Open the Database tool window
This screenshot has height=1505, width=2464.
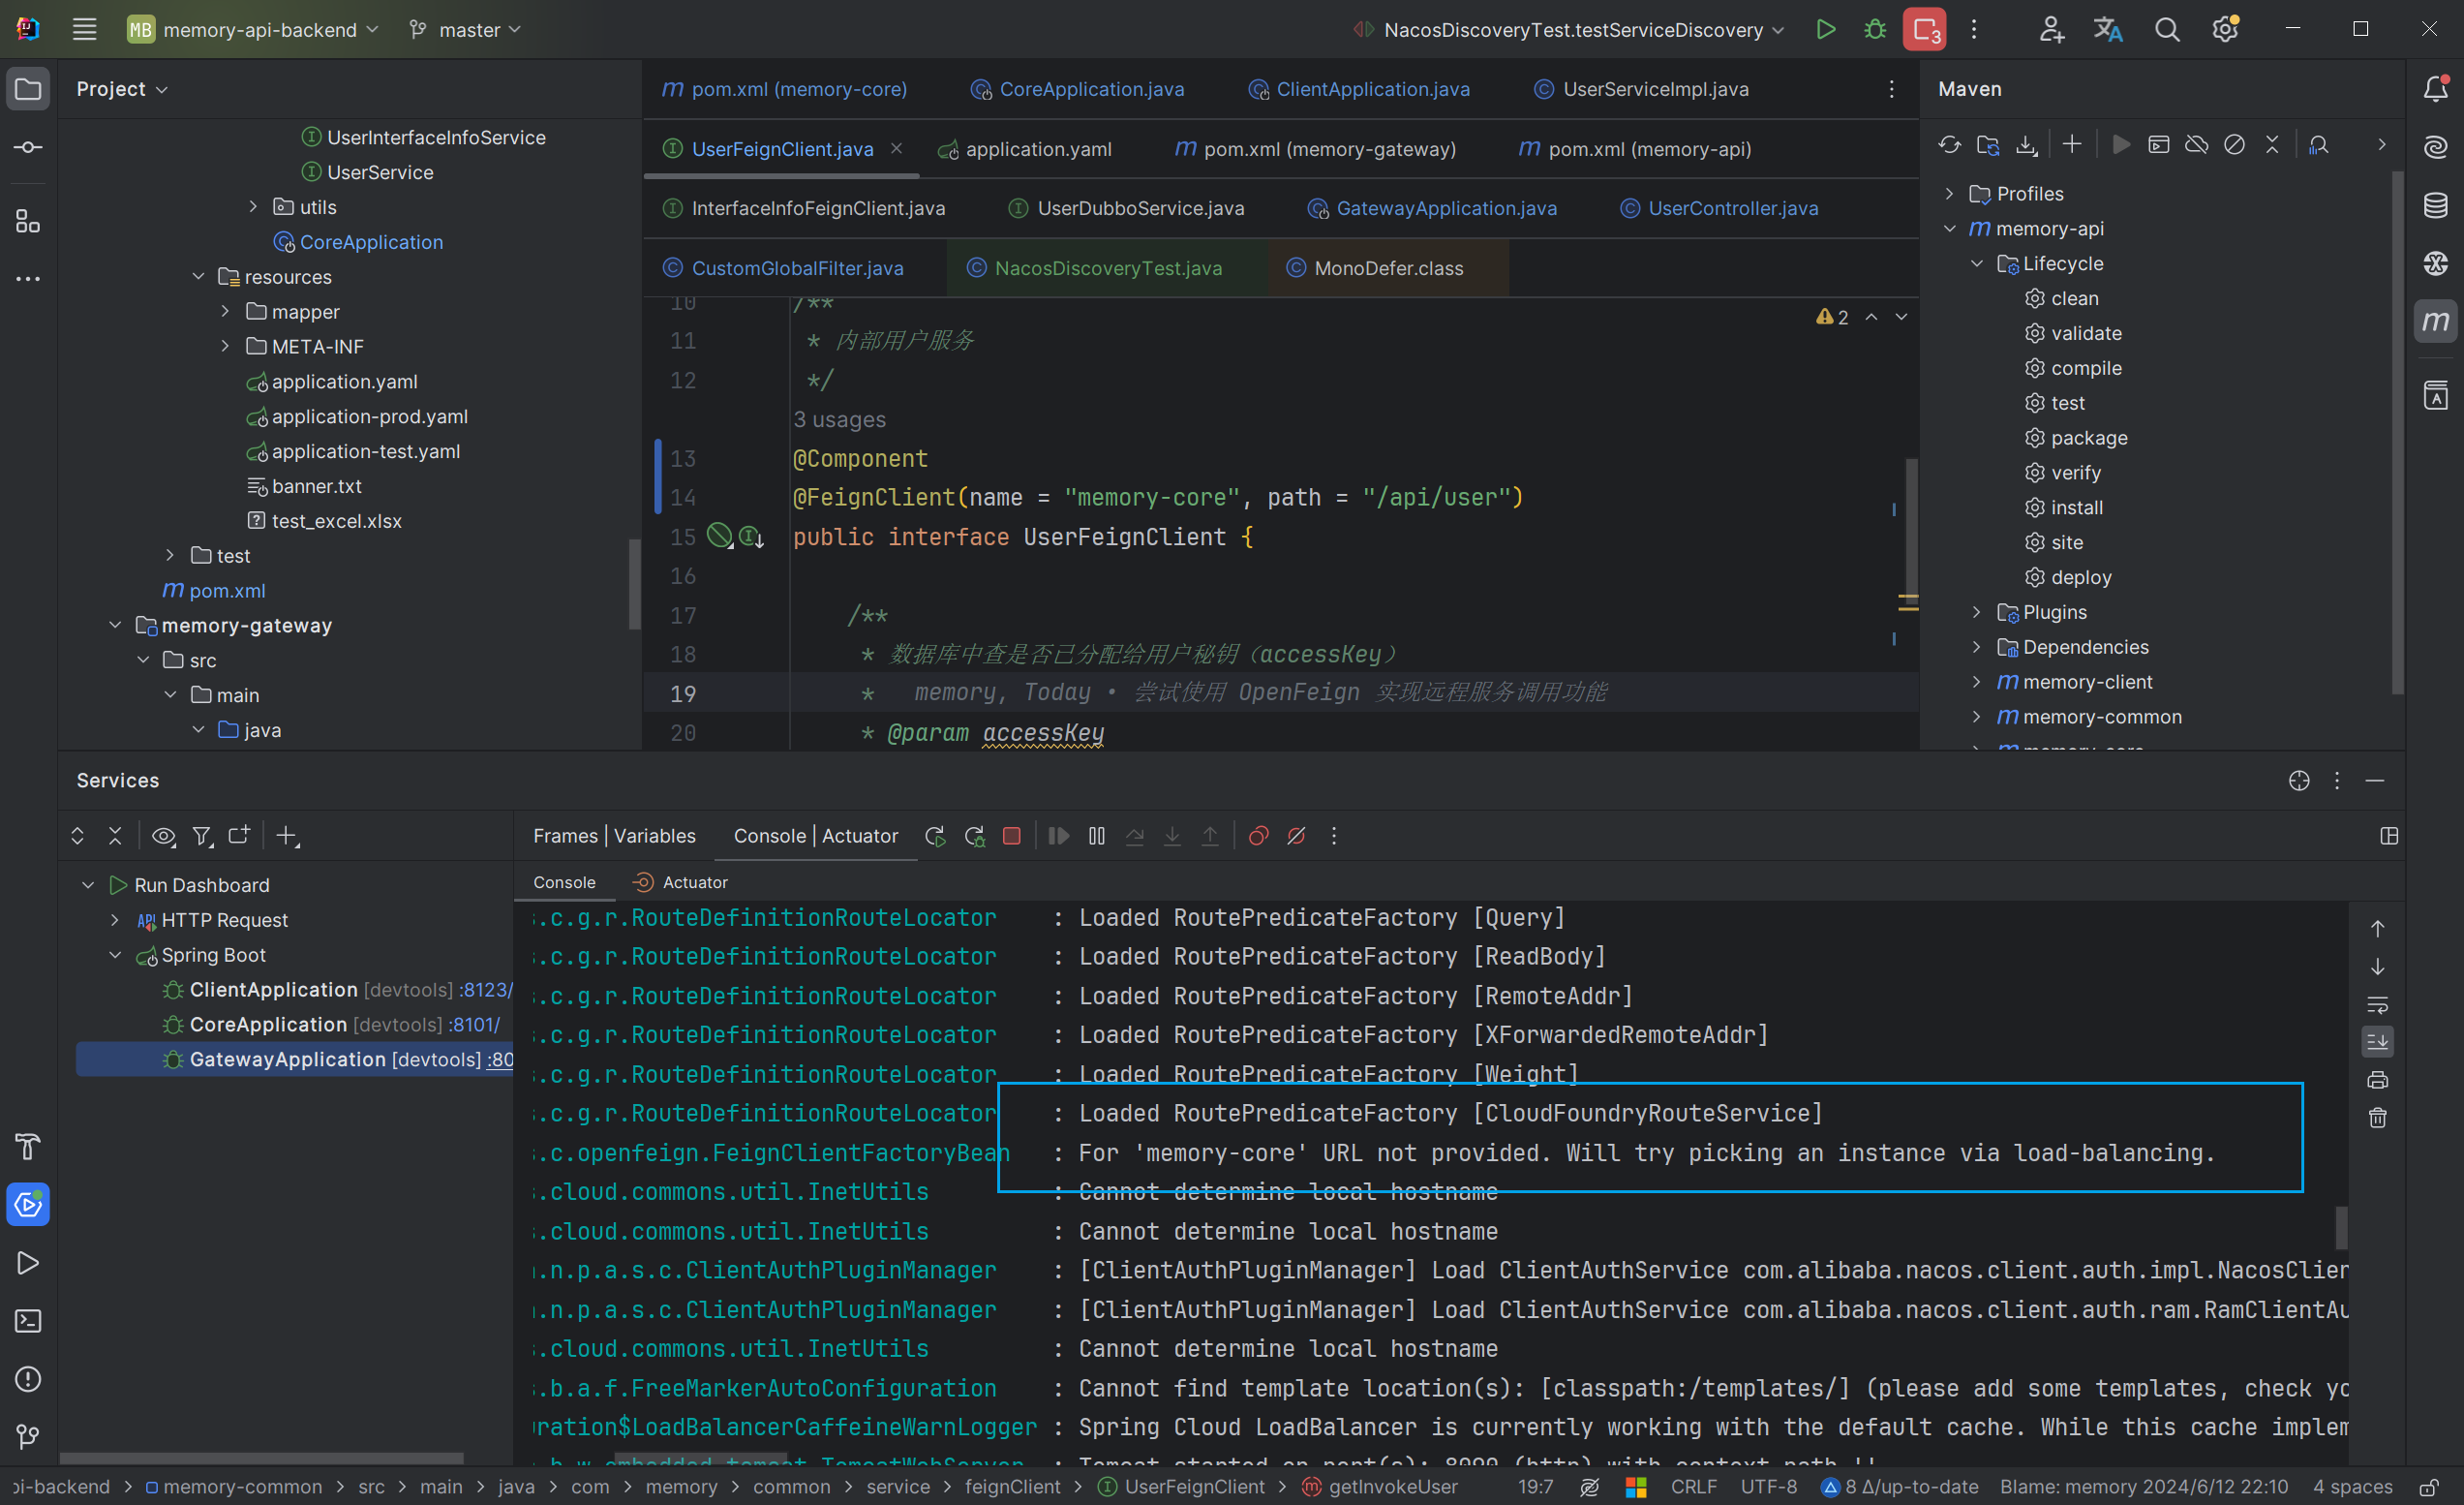(x=2435, y=205)
